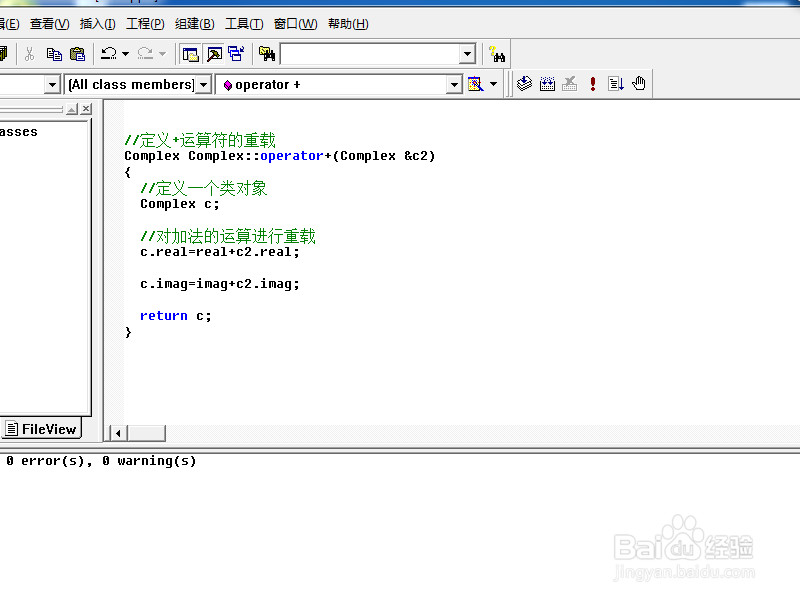
Task: Click the horizontal scrollbar left arrow
Action: coord(118,433)
